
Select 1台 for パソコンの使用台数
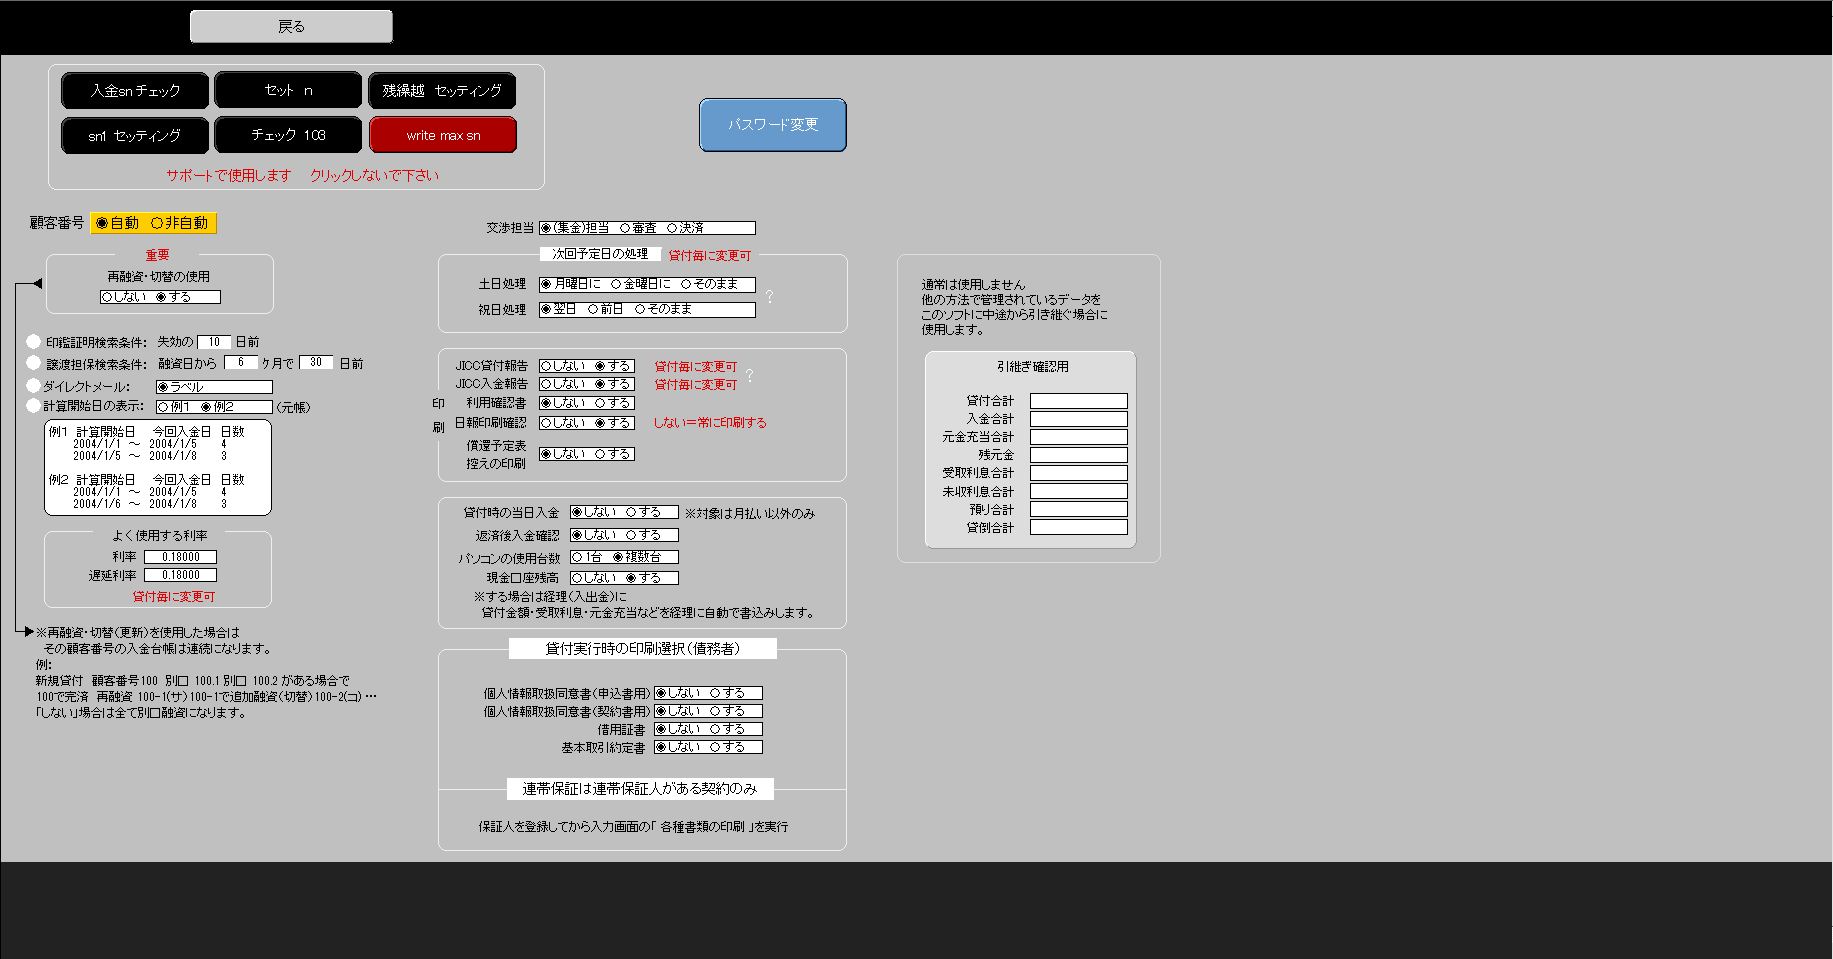587,557
